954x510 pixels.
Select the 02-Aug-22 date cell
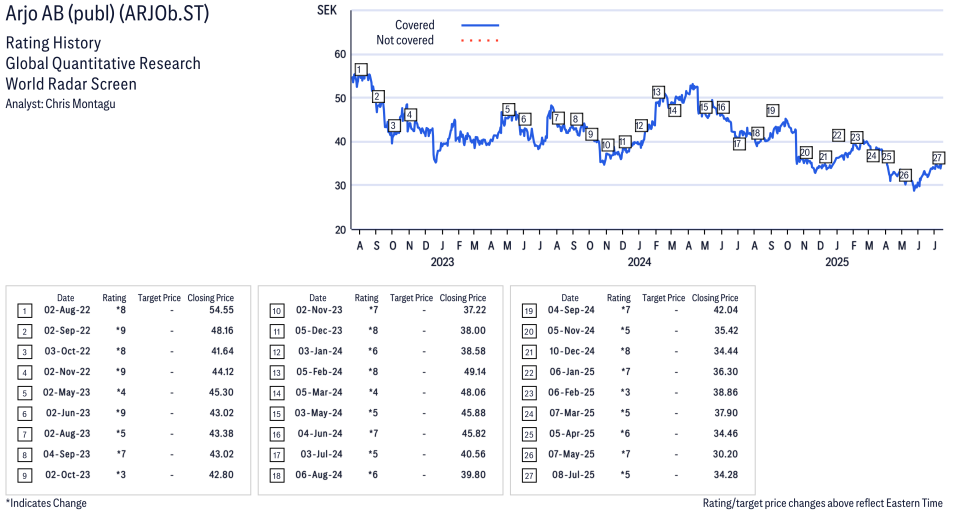67,310
